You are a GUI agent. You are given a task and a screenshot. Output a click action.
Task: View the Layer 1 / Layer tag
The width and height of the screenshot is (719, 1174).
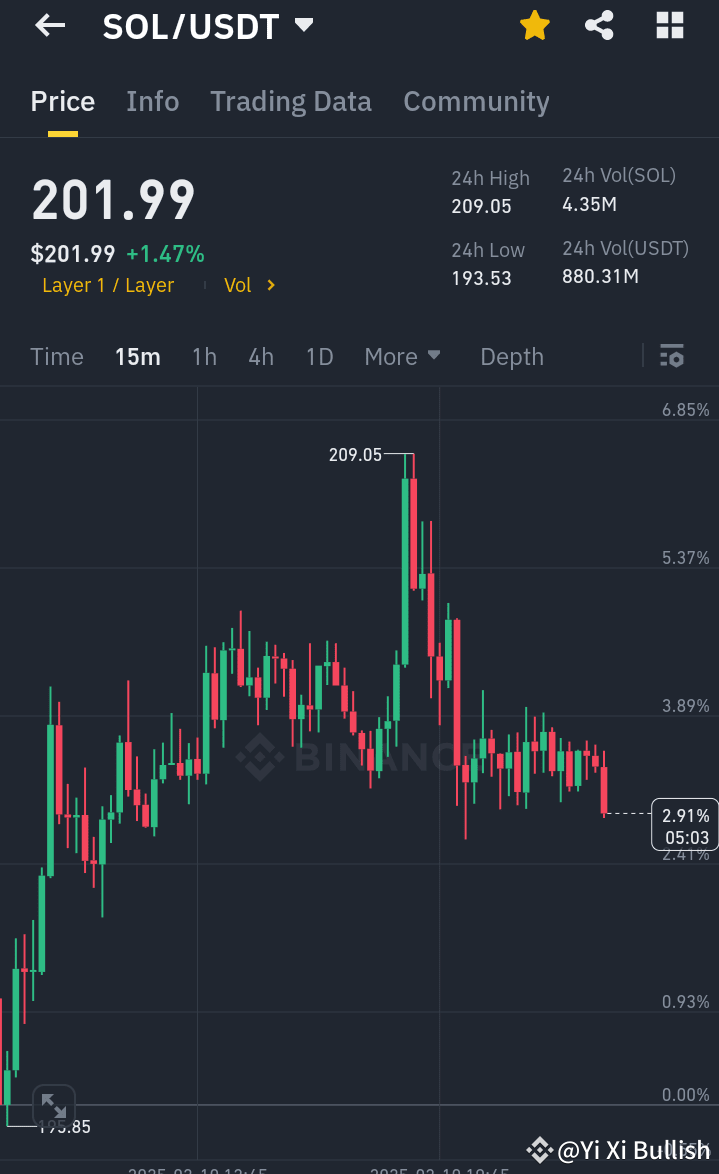(108, 285)
